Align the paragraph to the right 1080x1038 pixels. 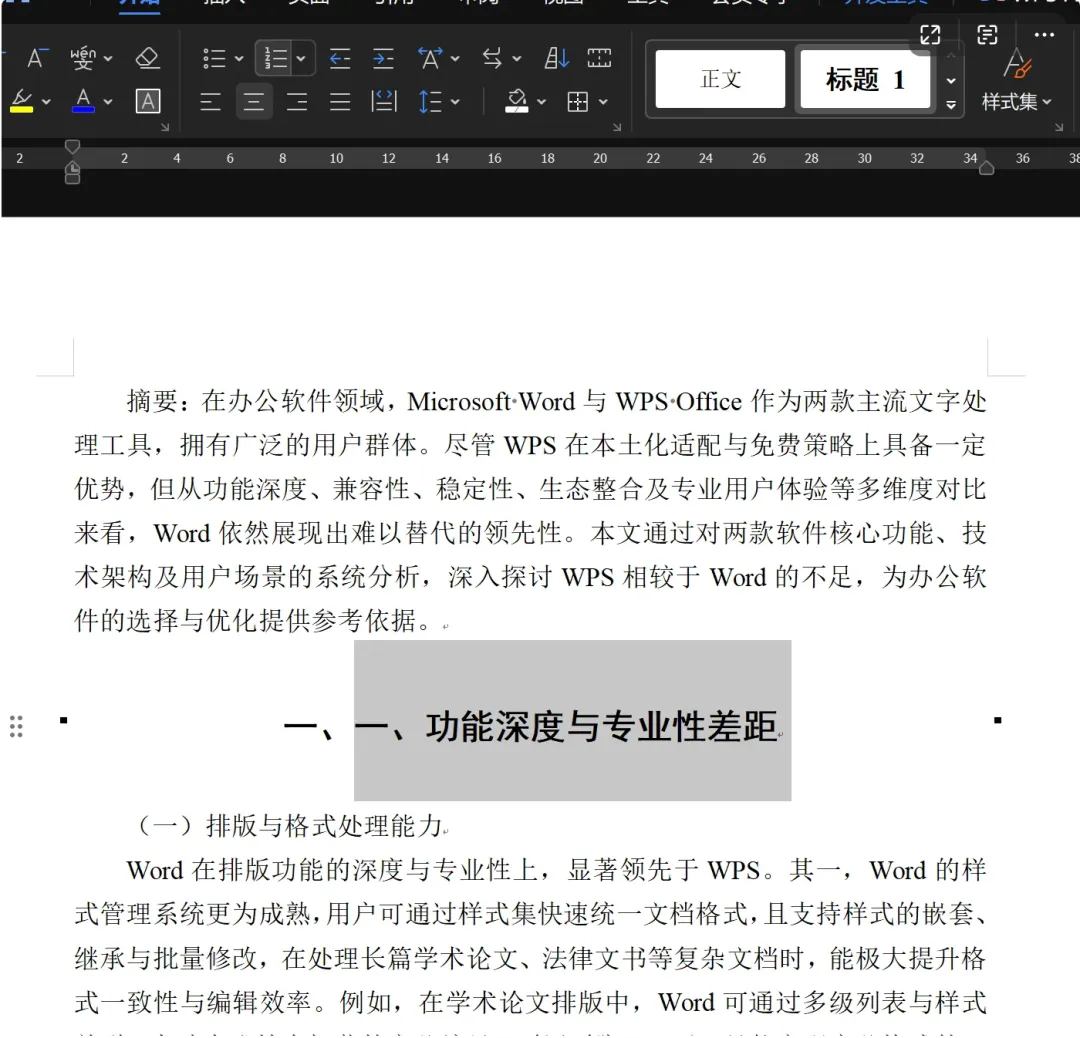(297, 102)
